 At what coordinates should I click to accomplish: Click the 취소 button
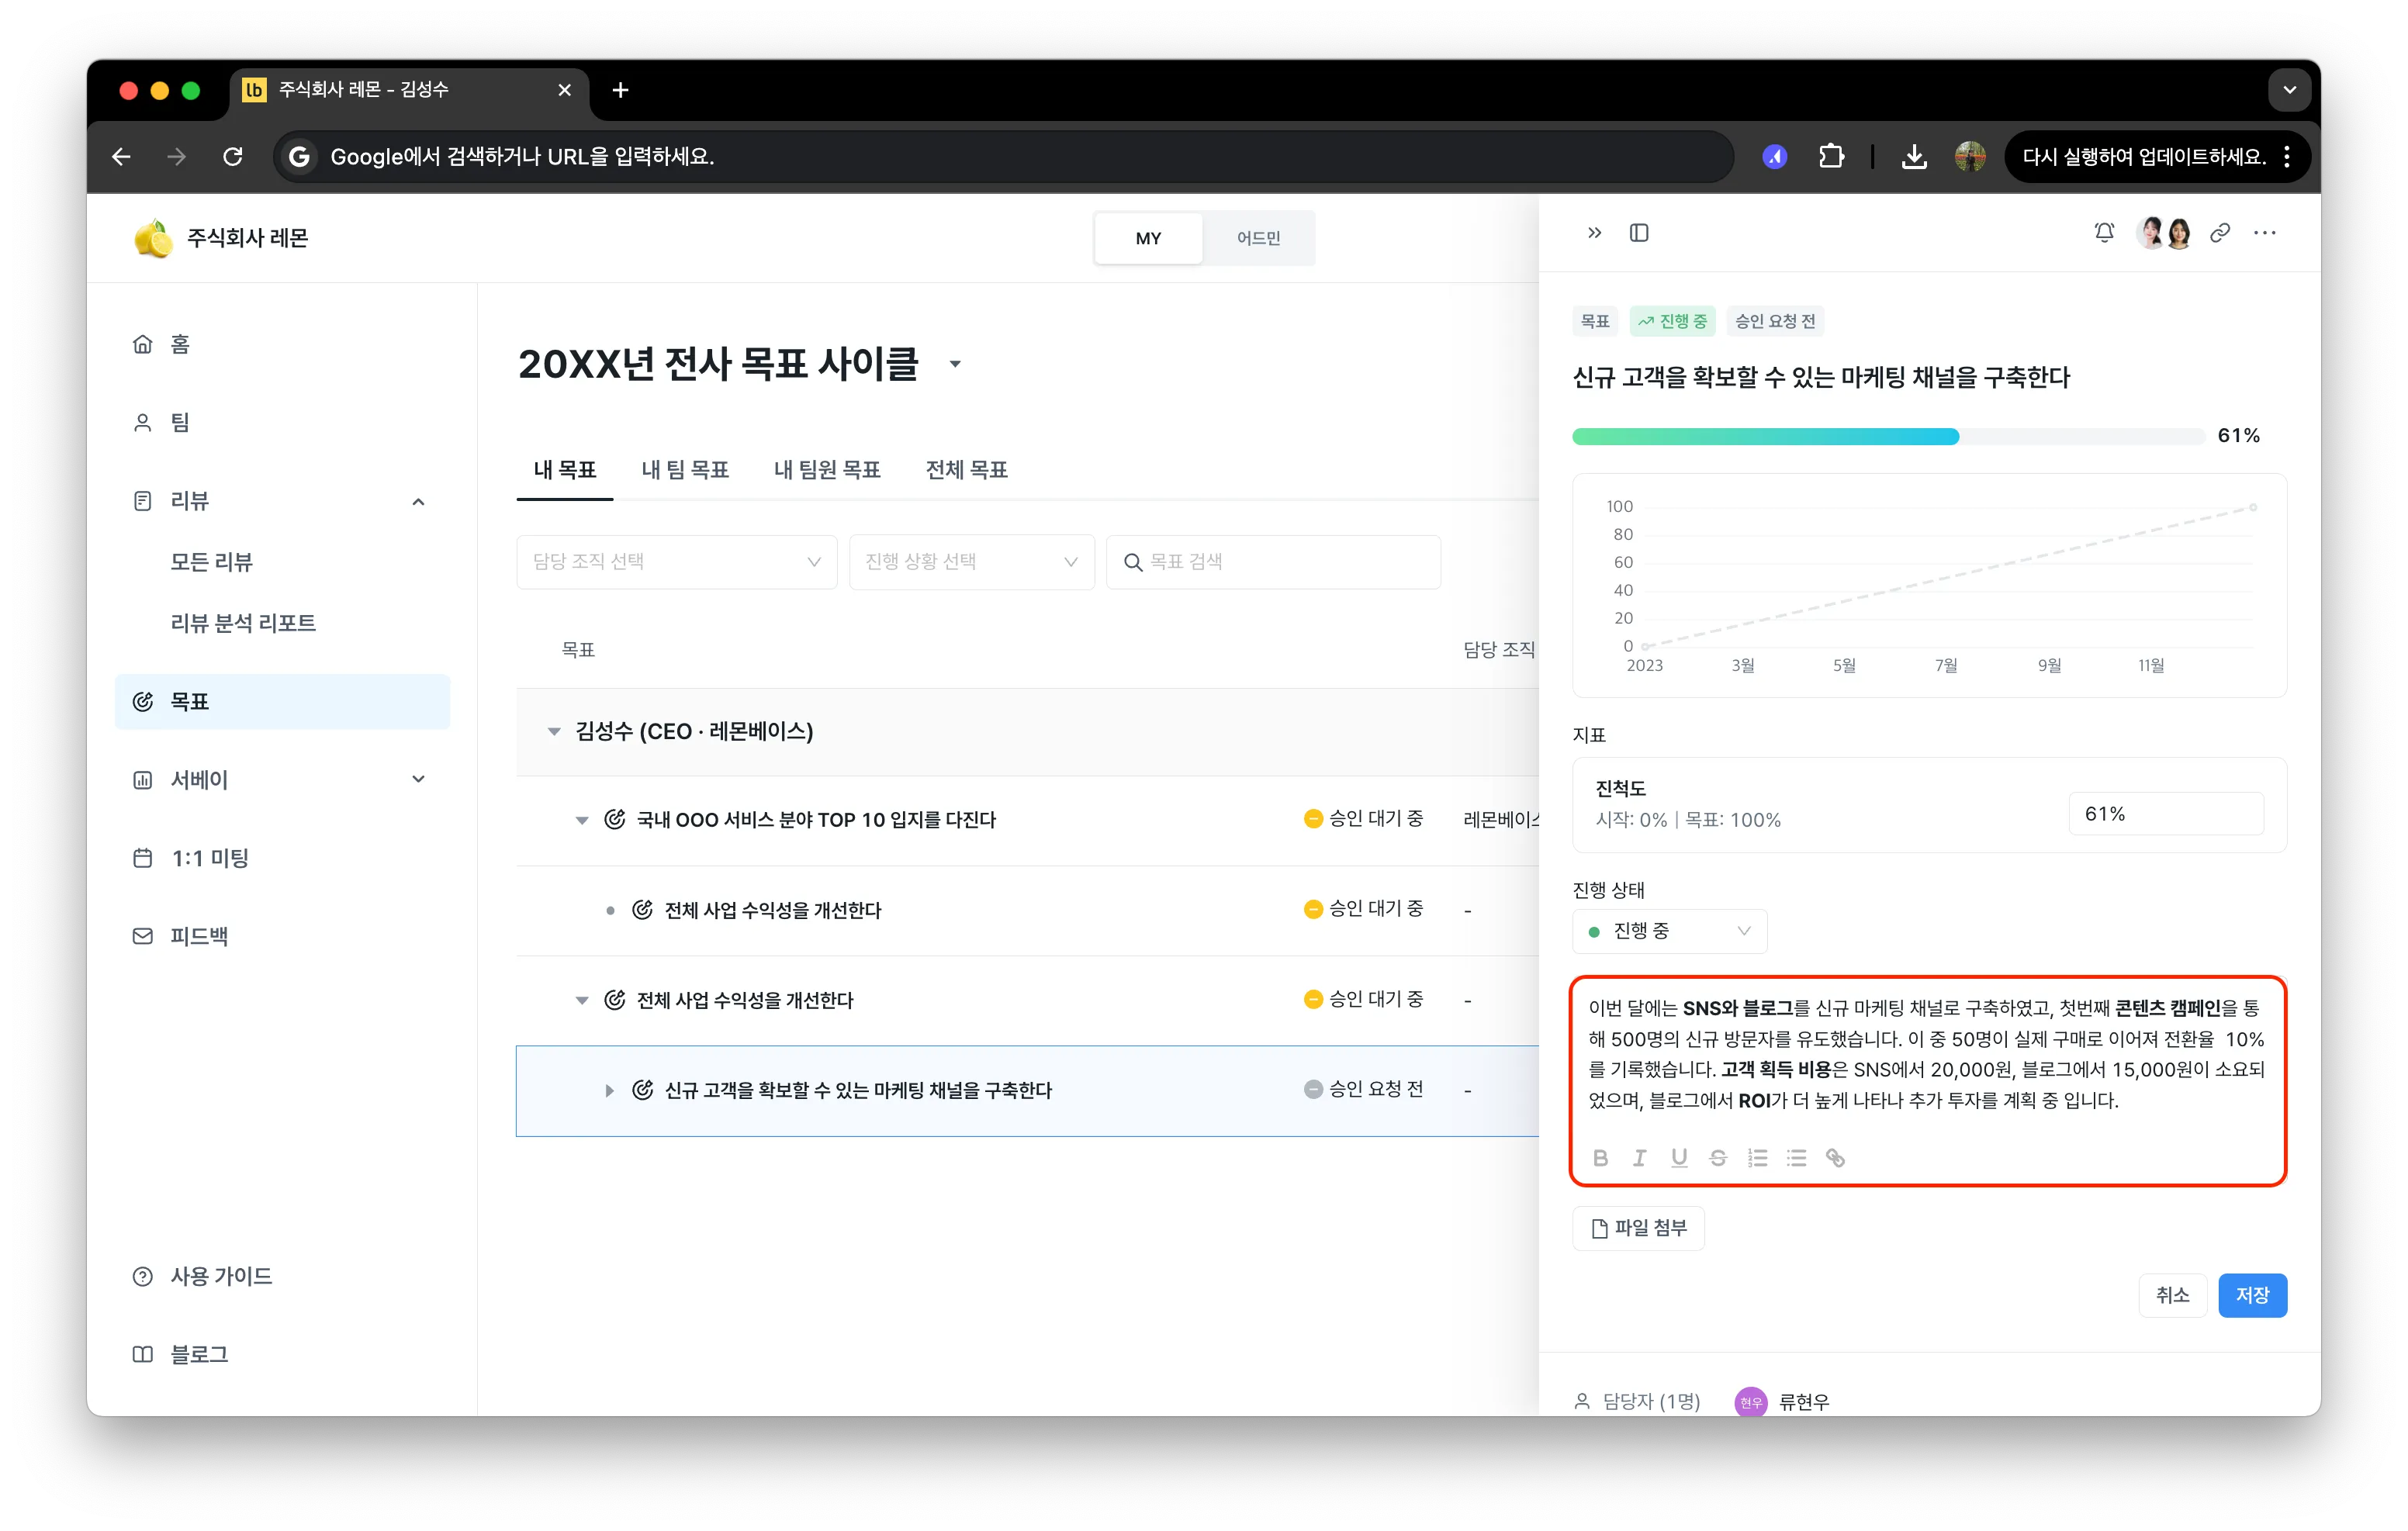[2172, 1295]
